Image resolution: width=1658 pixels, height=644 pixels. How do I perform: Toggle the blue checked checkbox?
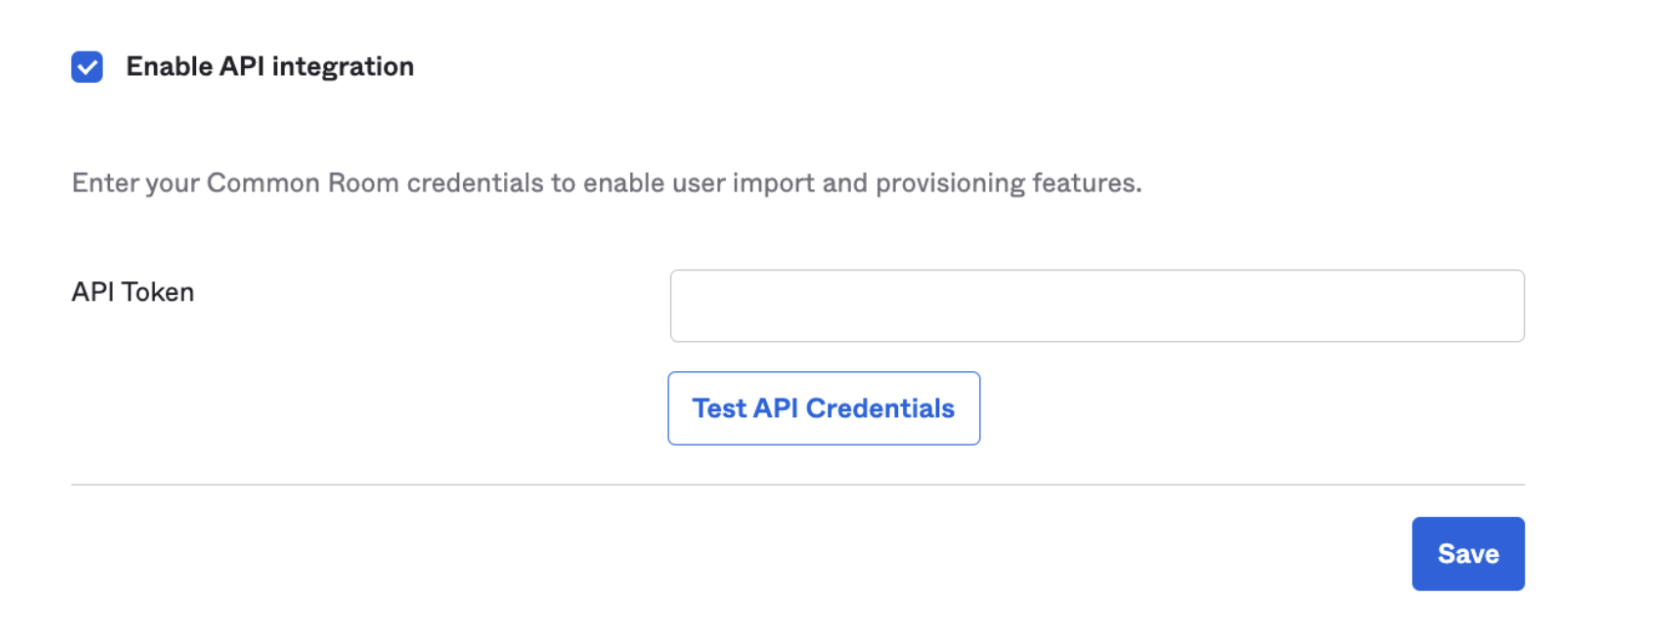(87, 67)
